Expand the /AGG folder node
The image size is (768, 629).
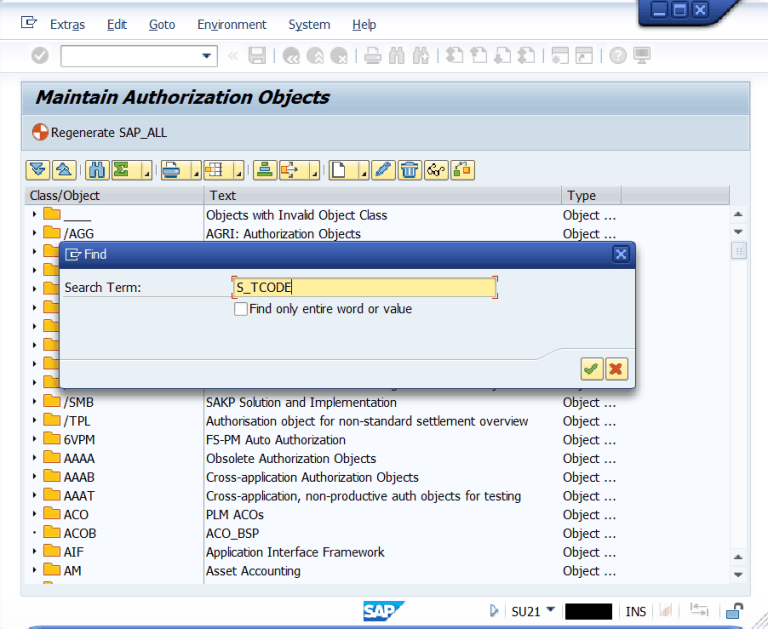point(34,233)
